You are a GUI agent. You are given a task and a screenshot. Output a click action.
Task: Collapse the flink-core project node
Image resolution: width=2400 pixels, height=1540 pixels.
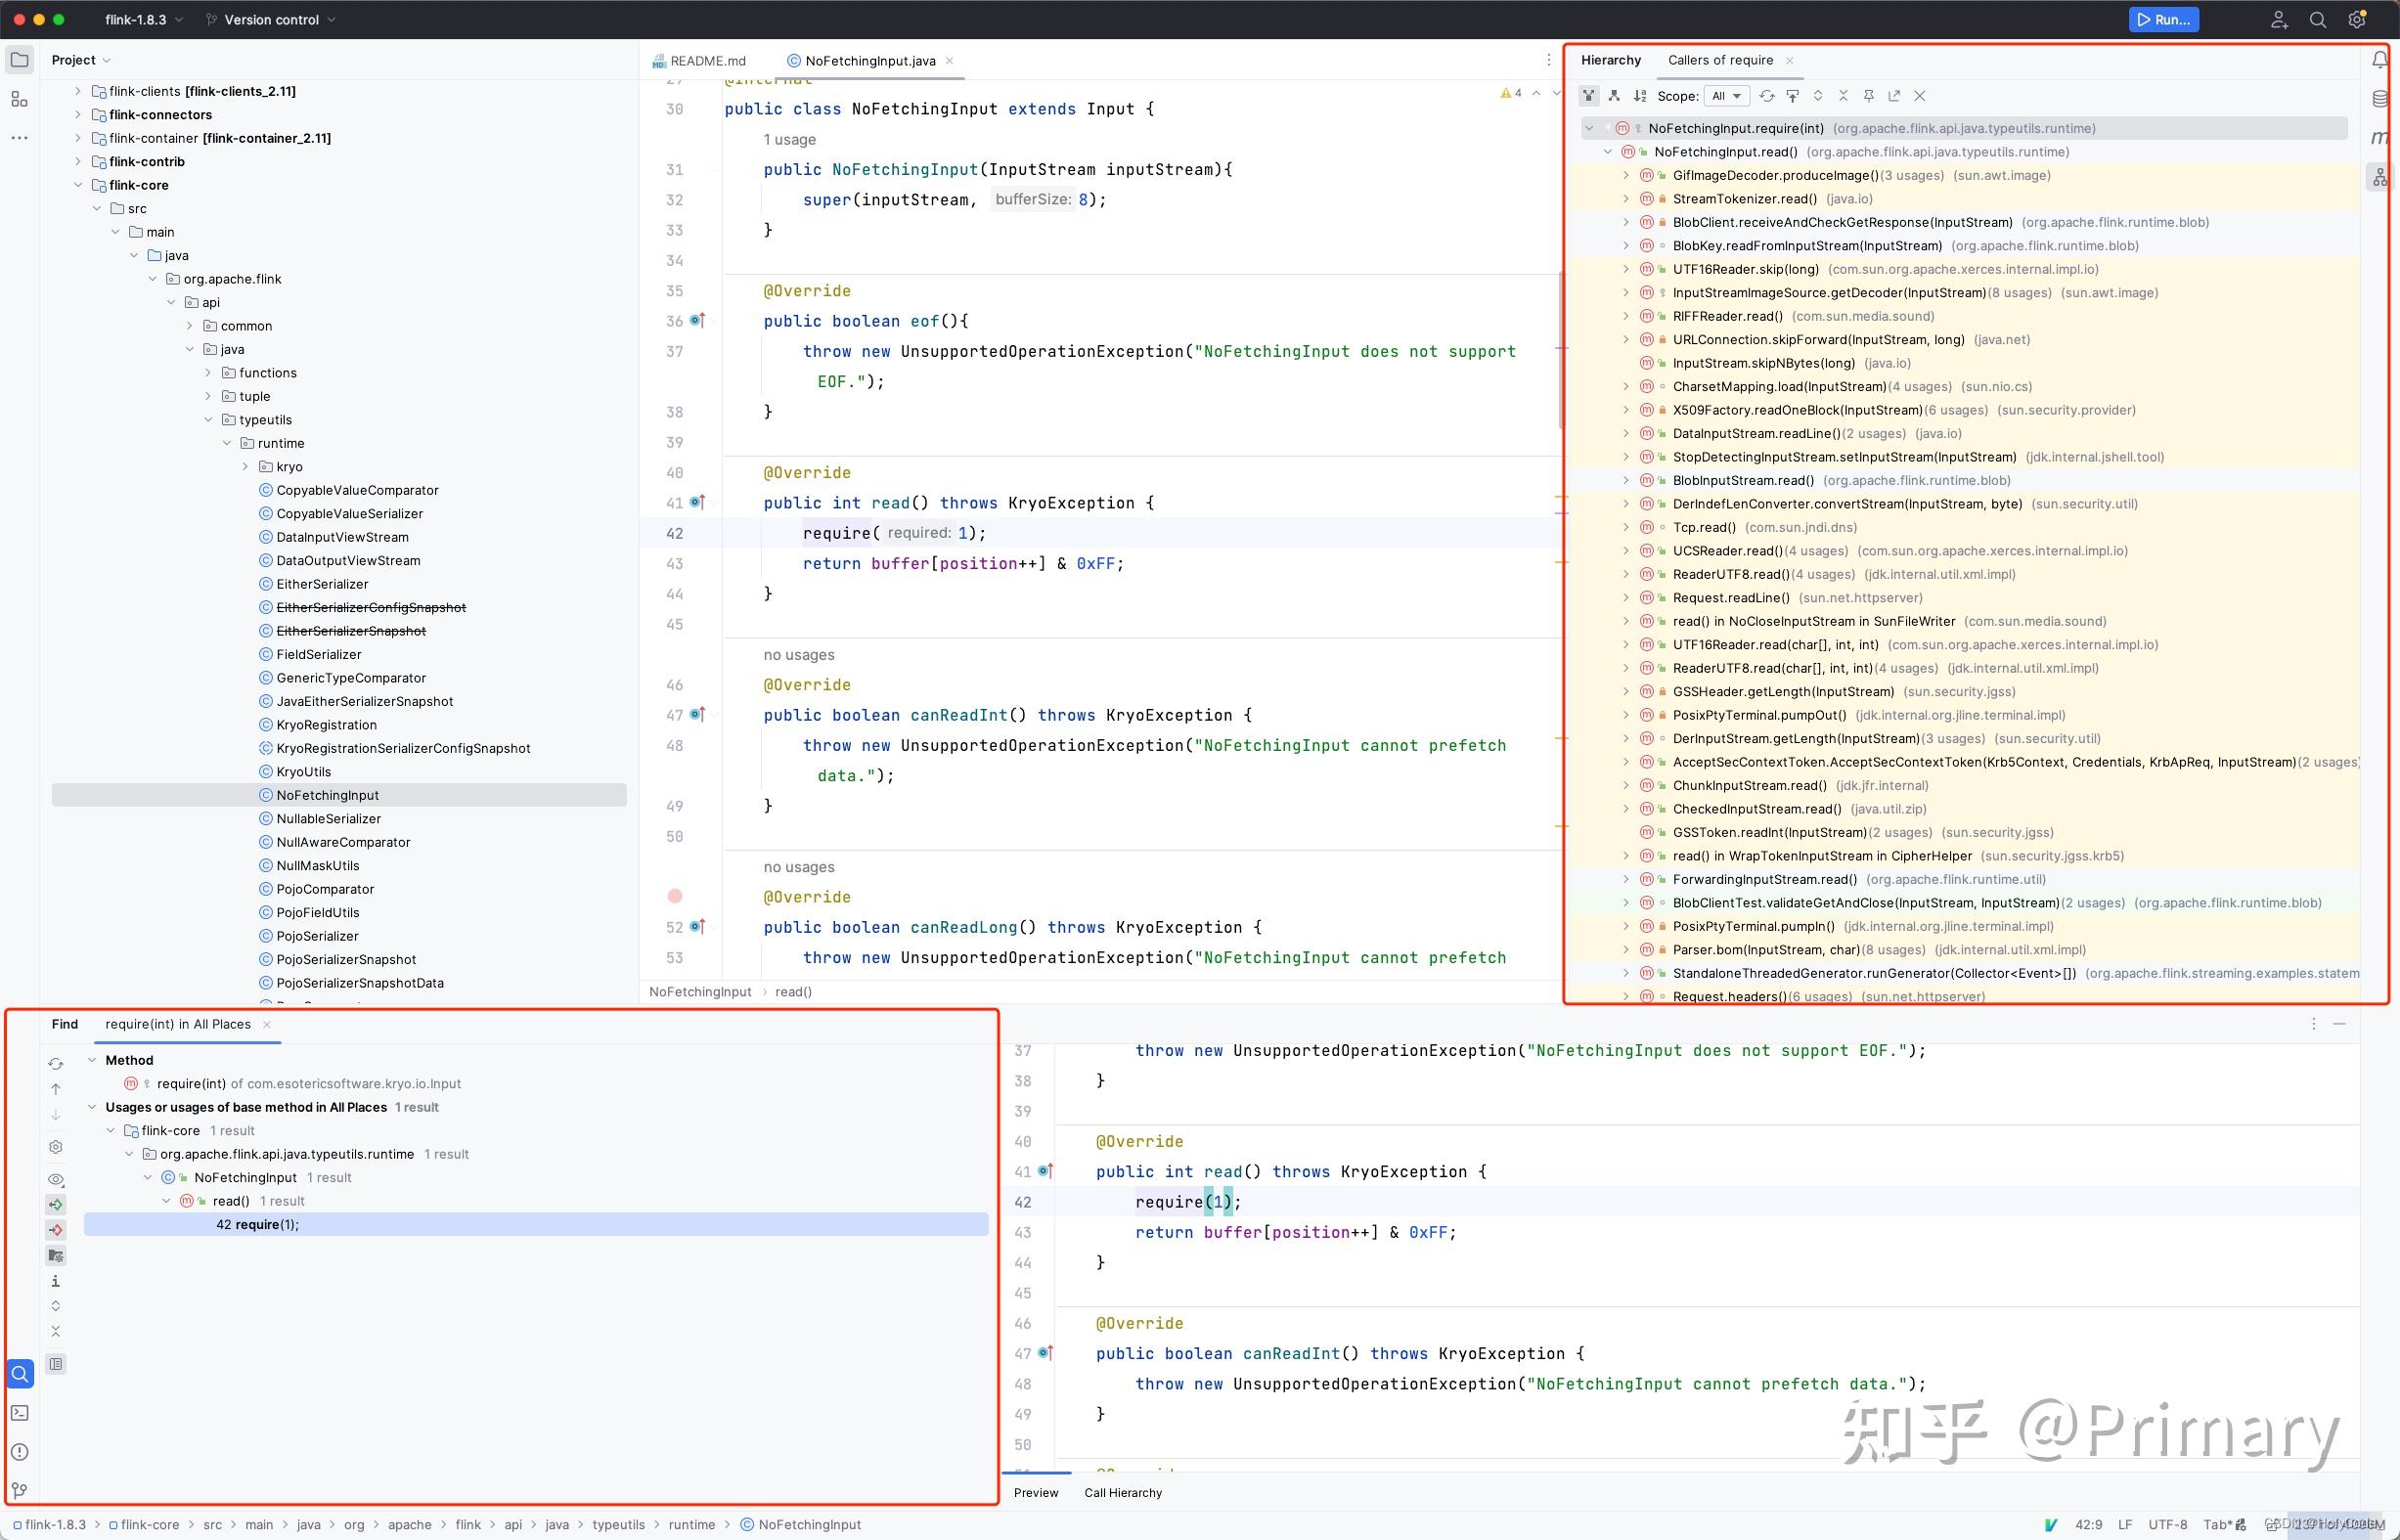click(x=78, y=185)
